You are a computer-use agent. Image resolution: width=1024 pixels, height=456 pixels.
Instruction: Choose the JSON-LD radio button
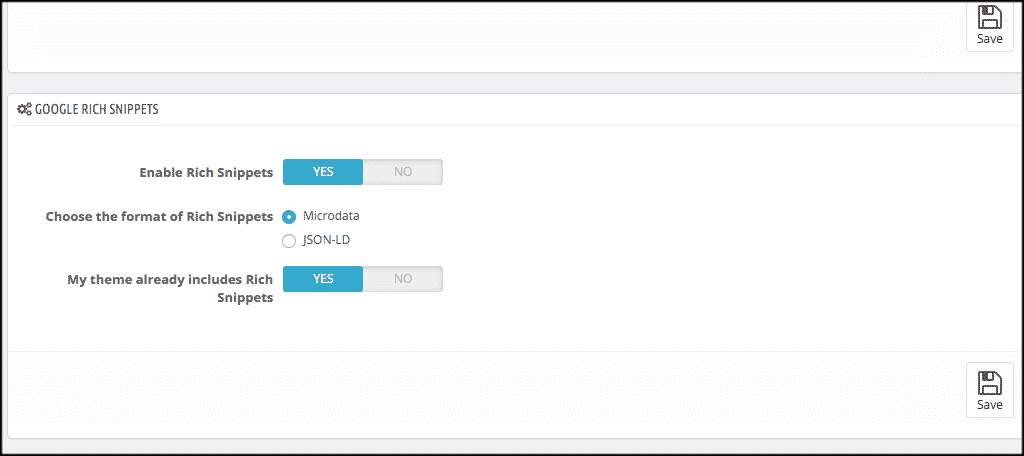pos(289,240)
